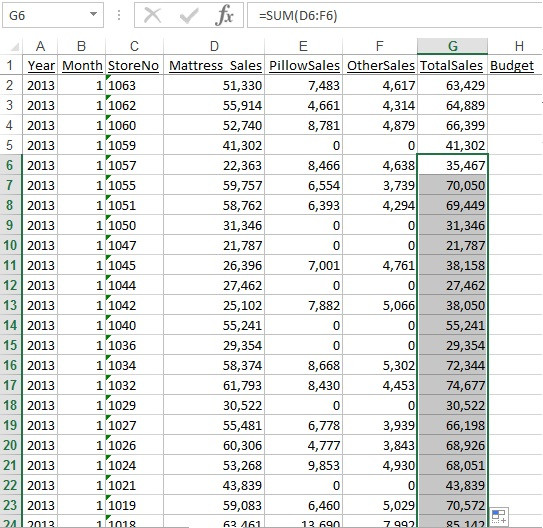Click pillow sales cell 9,853
Image resolution: width=543 pixels, height=528 pixels.
point(303,465)
